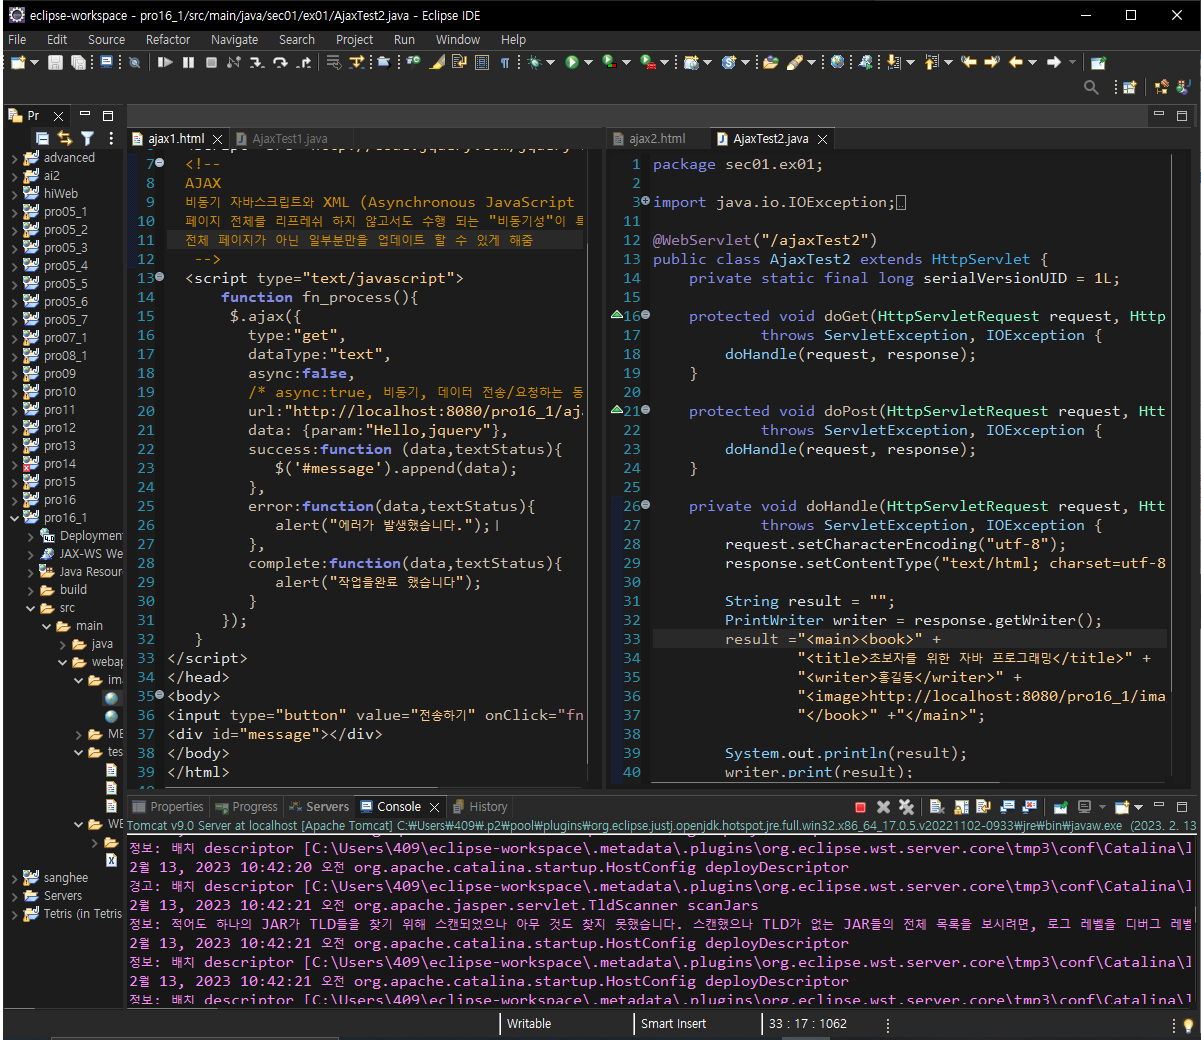Image resolution: width=1201 pixels, height=1040 pixels.
Task: Toggle Skip All Breakpoints icon
Action: (x=134, y=62)
